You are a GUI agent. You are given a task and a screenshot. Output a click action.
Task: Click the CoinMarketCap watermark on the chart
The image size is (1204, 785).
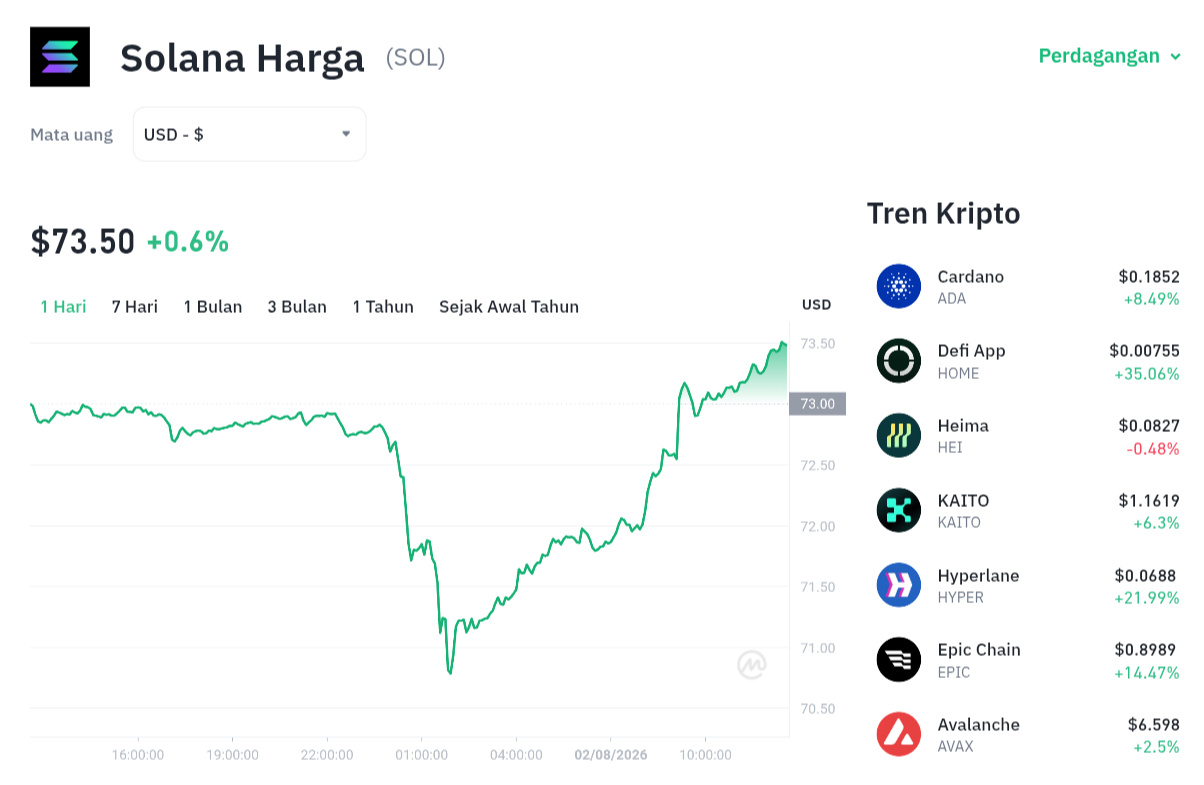point(752,665)
